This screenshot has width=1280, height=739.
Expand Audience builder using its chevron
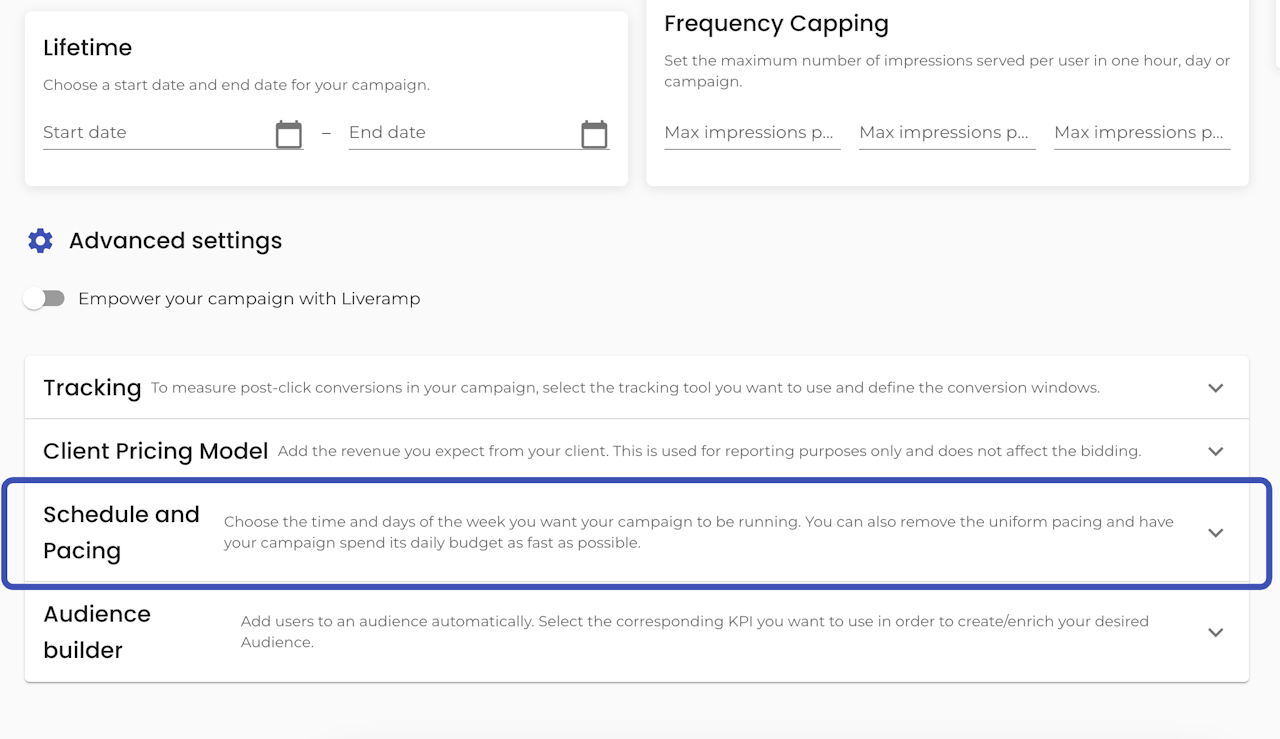(x=1215, y=632)
